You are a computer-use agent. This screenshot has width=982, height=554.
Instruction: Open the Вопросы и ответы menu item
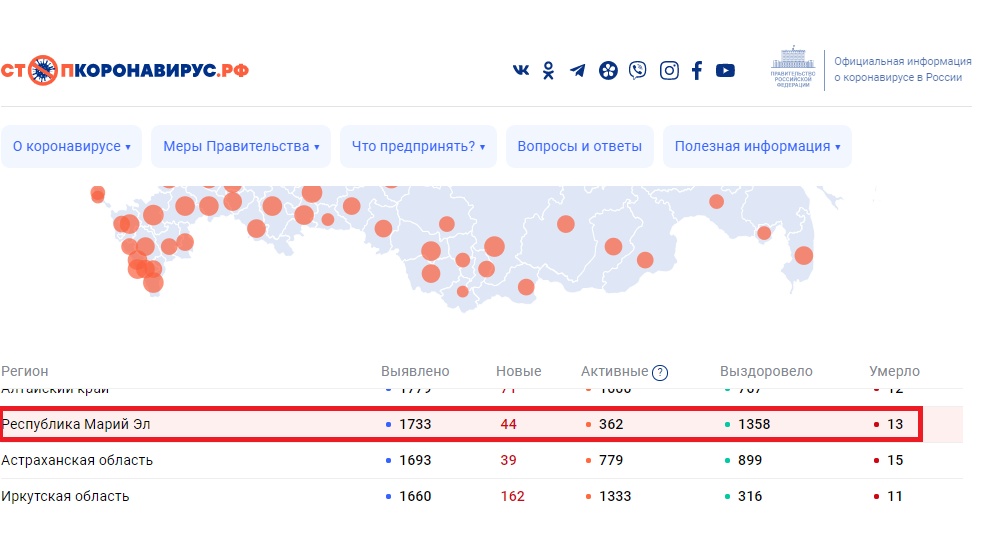[579, 147]
